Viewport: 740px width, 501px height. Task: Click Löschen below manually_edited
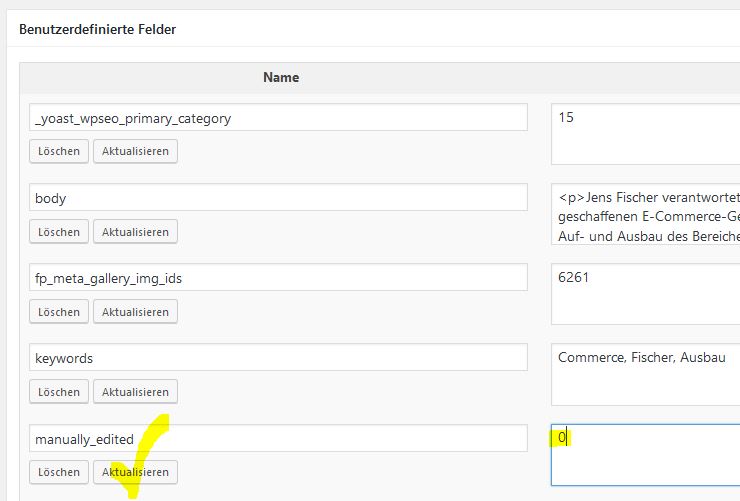(59, 471)
